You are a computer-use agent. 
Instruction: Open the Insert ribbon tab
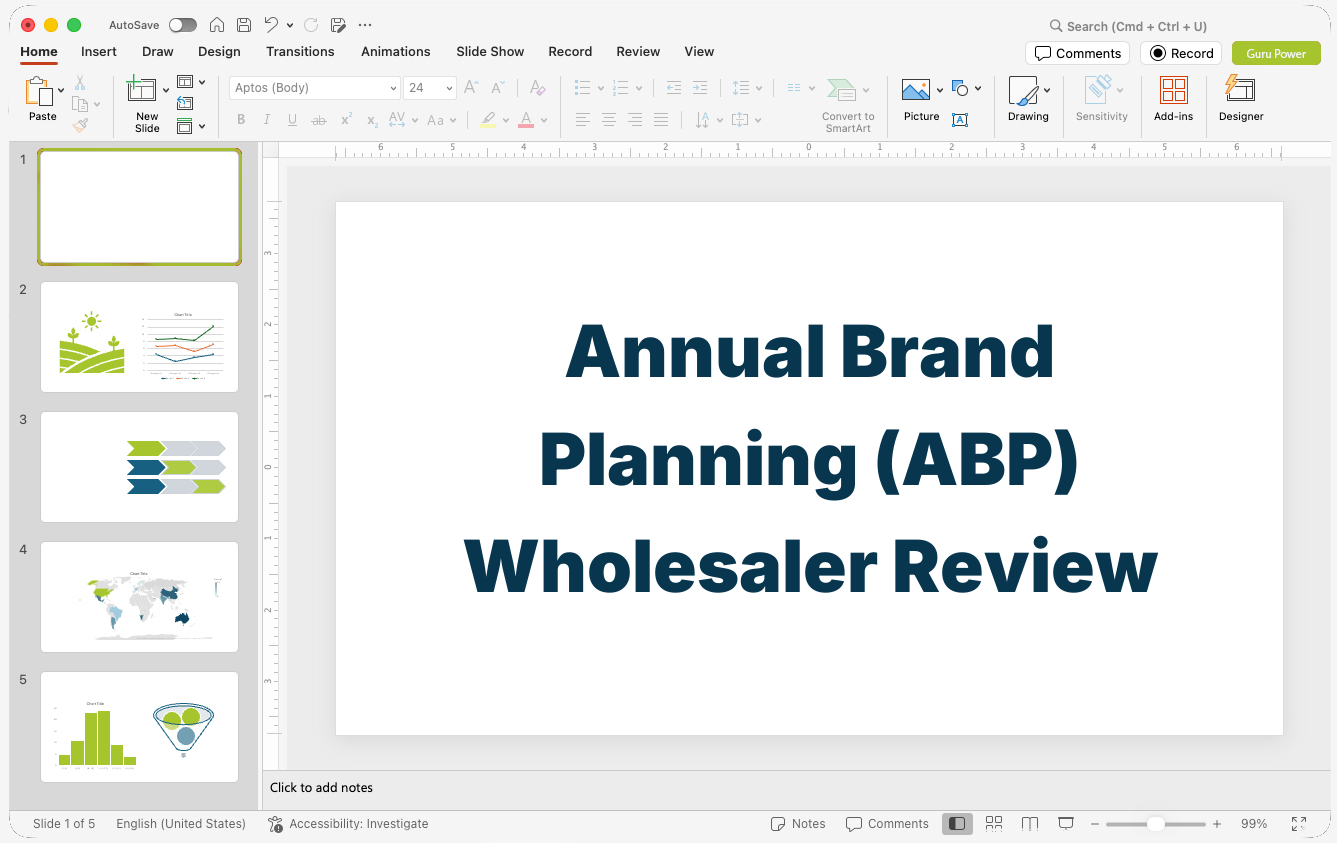[x=99, y=52]
